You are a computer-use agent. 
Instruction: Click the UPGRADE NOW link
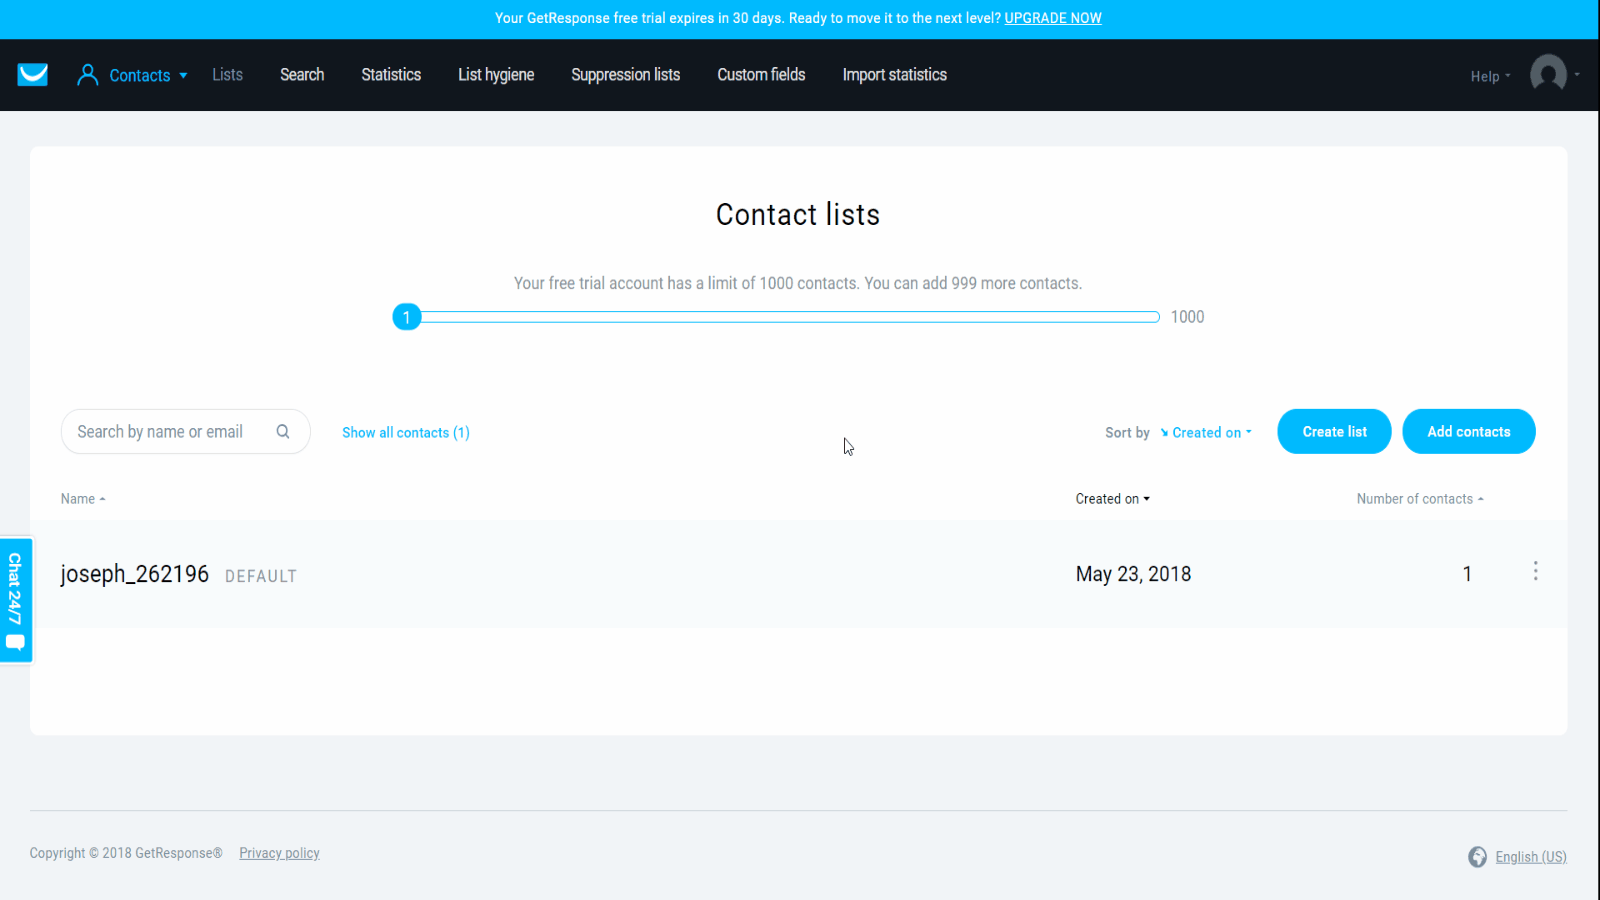click(1053, 18)
